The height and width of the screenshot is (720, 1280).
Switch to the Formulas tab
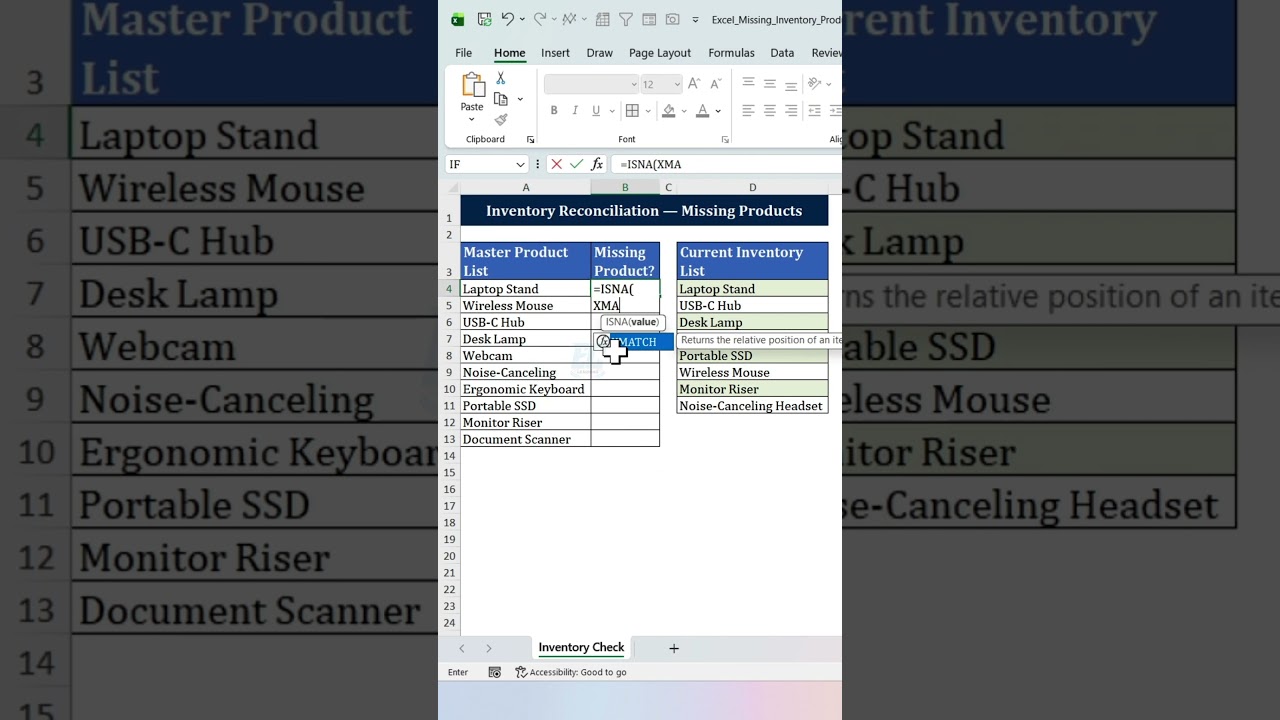point(731,53)
